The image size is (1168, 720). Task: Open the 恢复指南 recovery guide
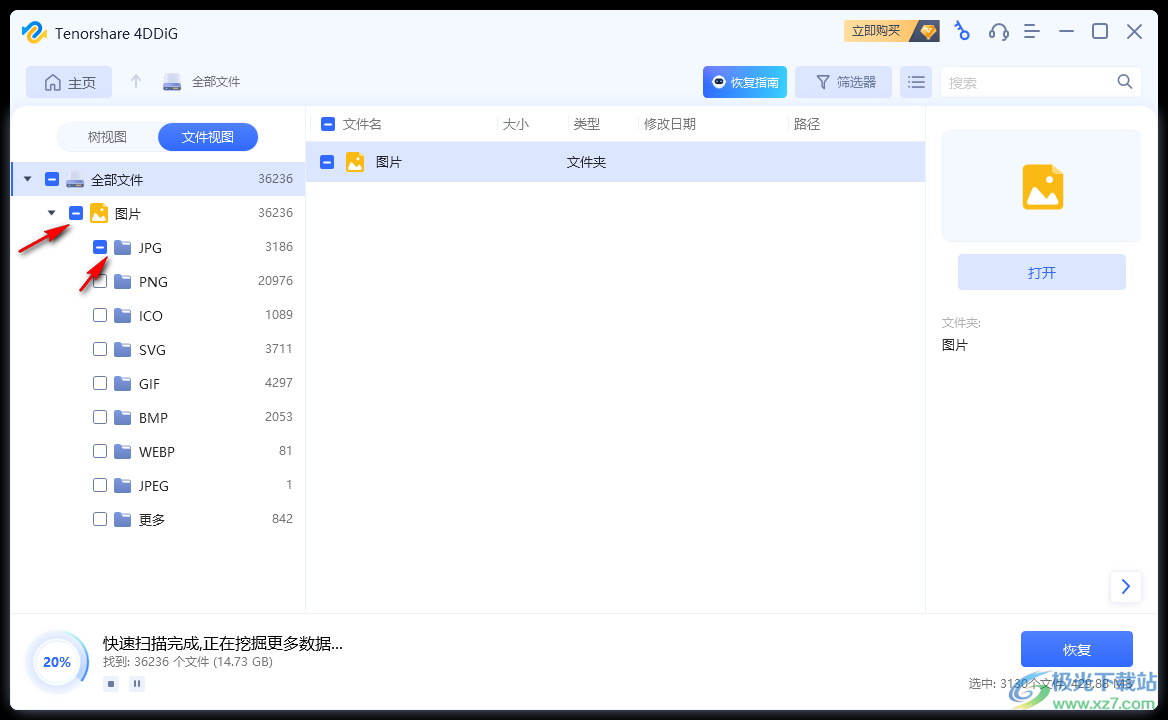[x=745, y=82]
